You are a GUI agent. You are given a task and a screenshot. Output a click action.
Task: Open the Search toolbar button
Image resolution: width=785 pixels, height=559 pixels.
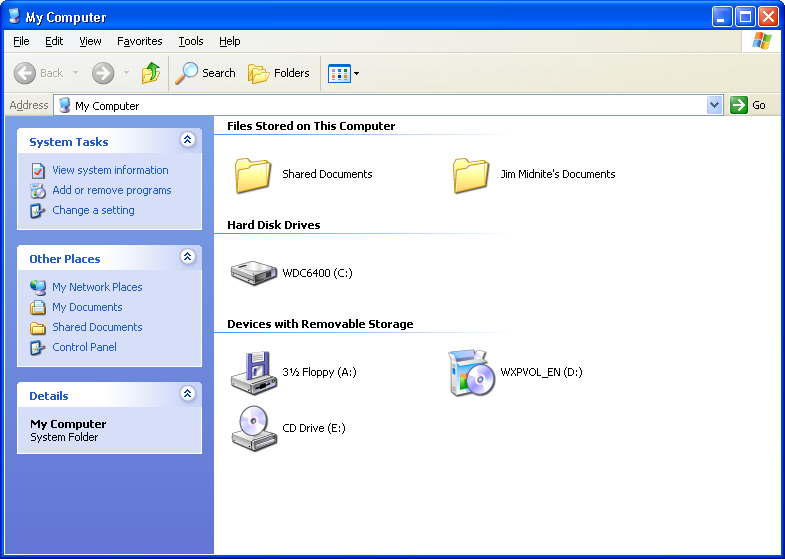point(206,73)
